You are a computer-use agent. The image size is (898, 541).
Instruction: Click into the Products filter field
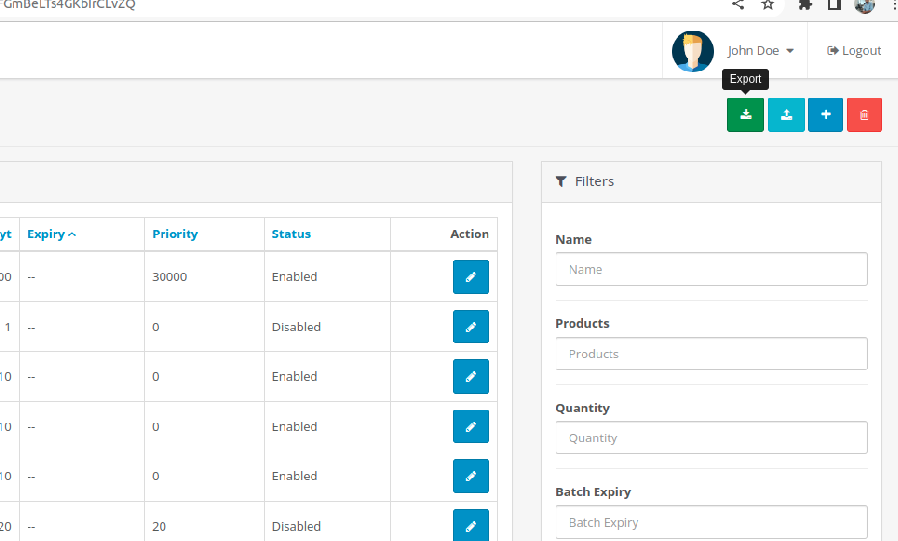[x=711, y=354]
